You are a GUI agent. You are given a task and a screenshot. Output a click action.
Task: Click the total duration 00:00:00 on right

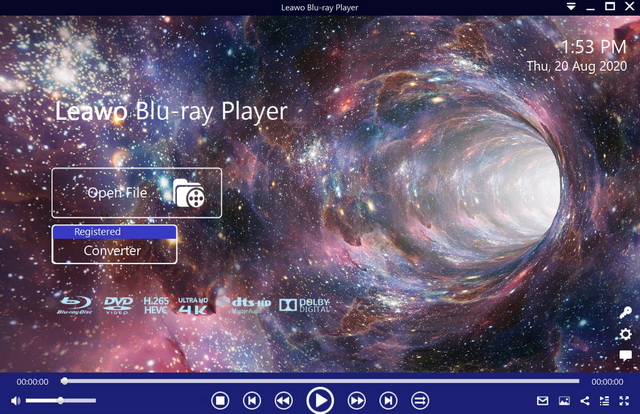pyautogui.click(x=607, y=382)
